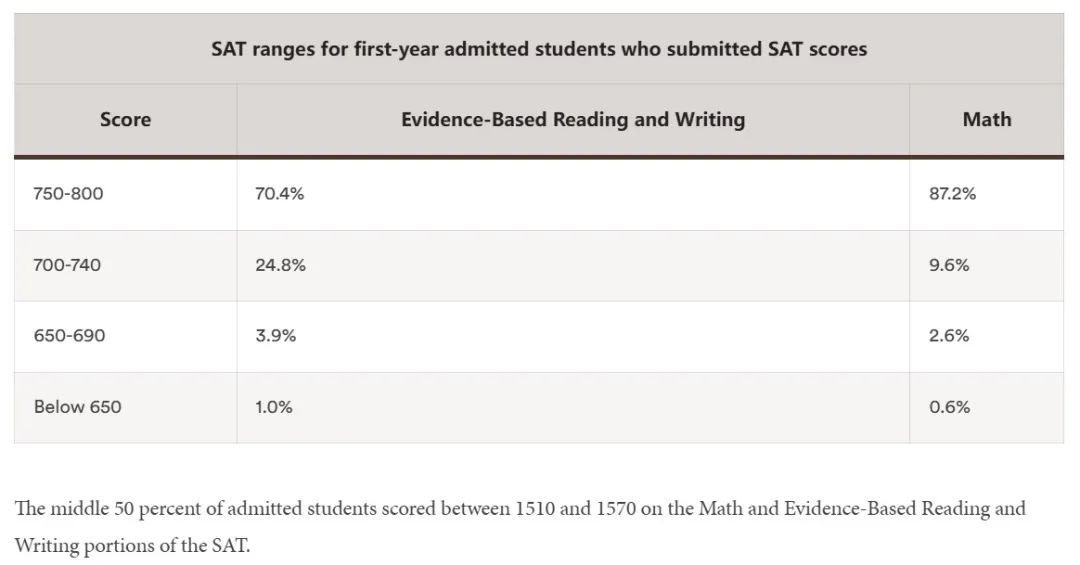Click the 650-690 score row label
Image resolution: width=1080 pixels, height=565 pixels.
tap(70, 336)
